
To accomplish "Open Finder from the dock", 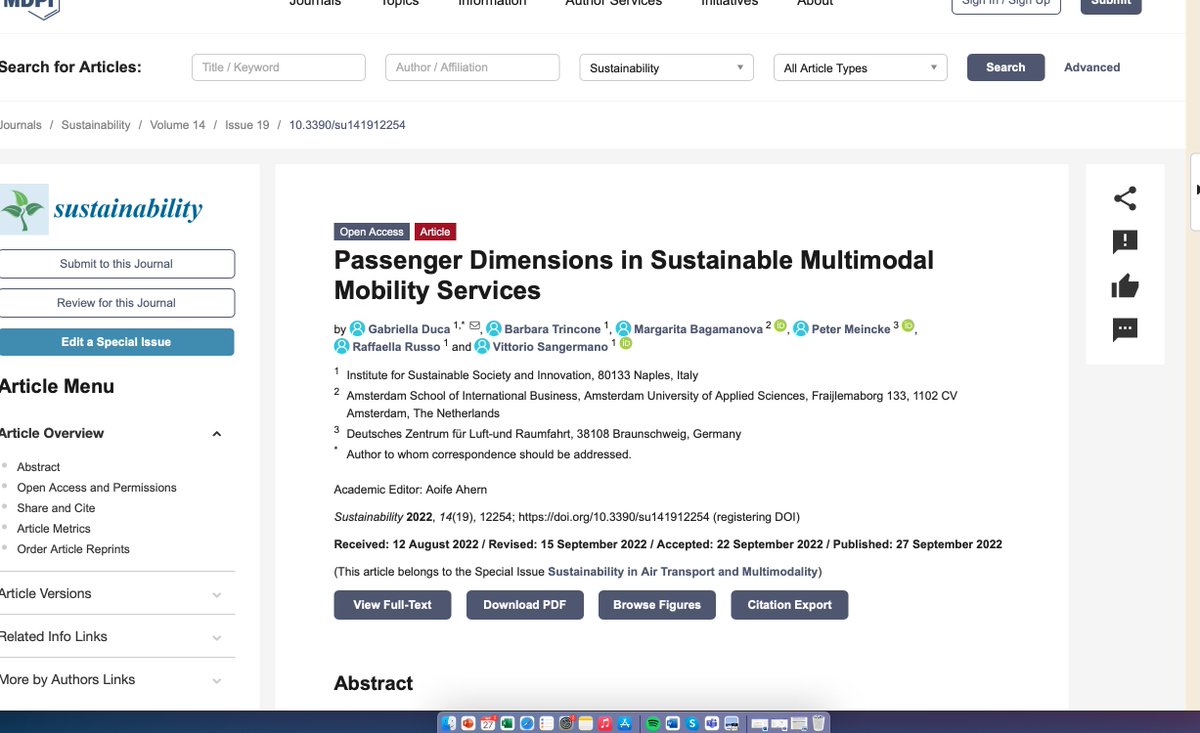I will pos(449,723).
